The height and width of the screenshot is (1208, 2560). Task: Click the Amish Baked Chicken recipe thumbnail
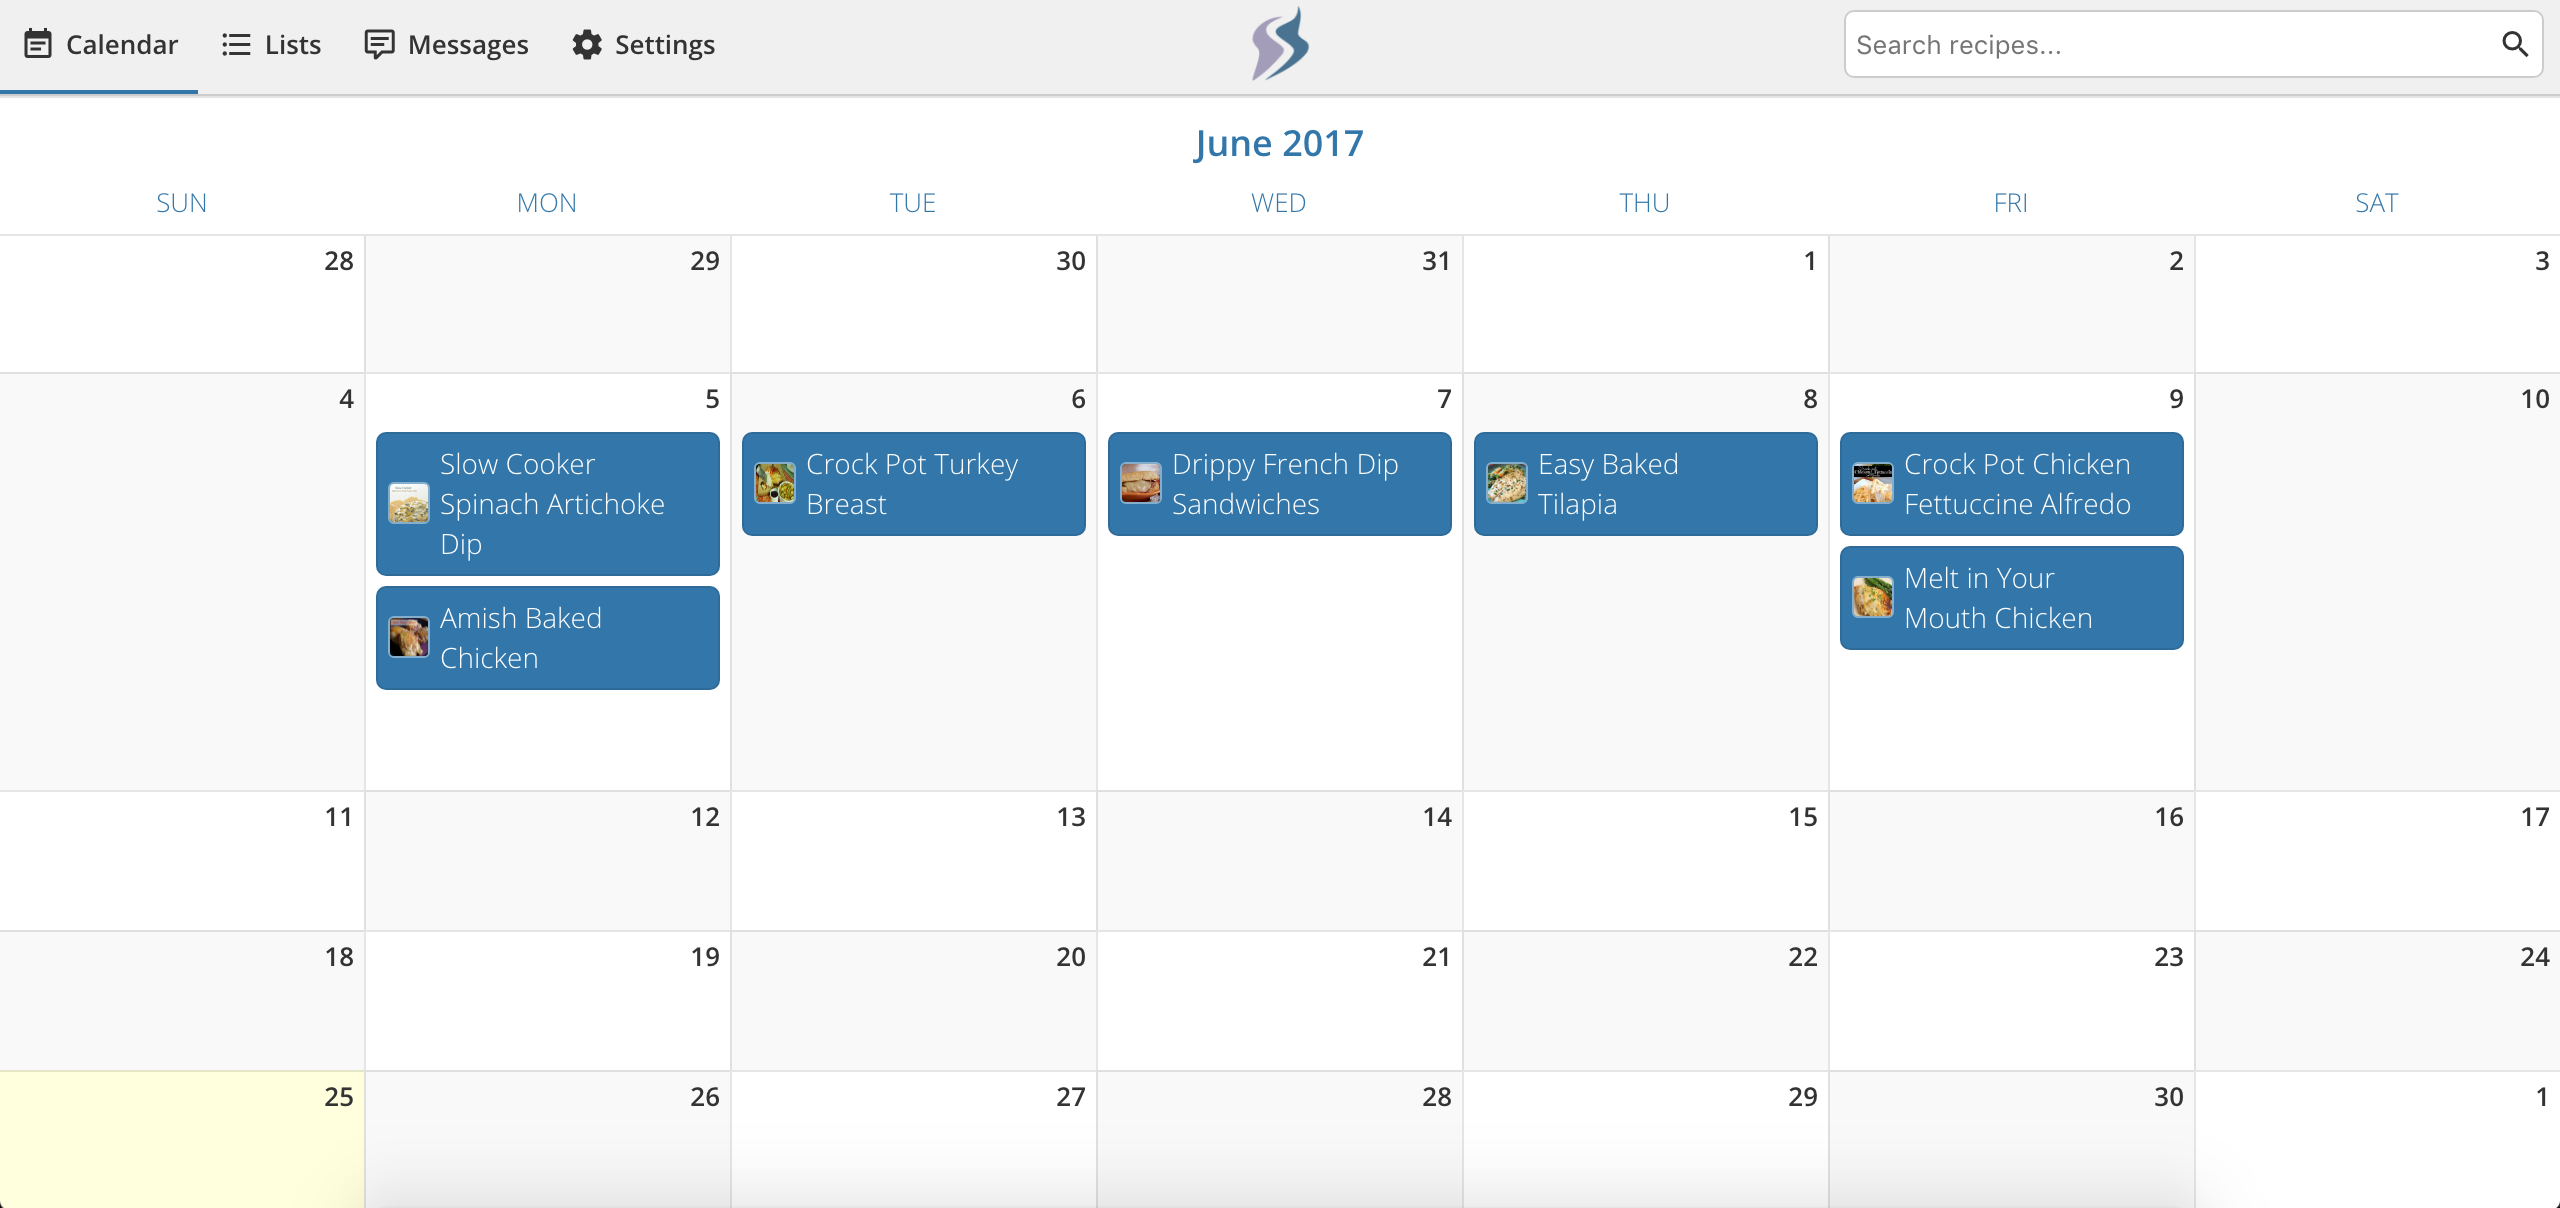pos(410,637)
